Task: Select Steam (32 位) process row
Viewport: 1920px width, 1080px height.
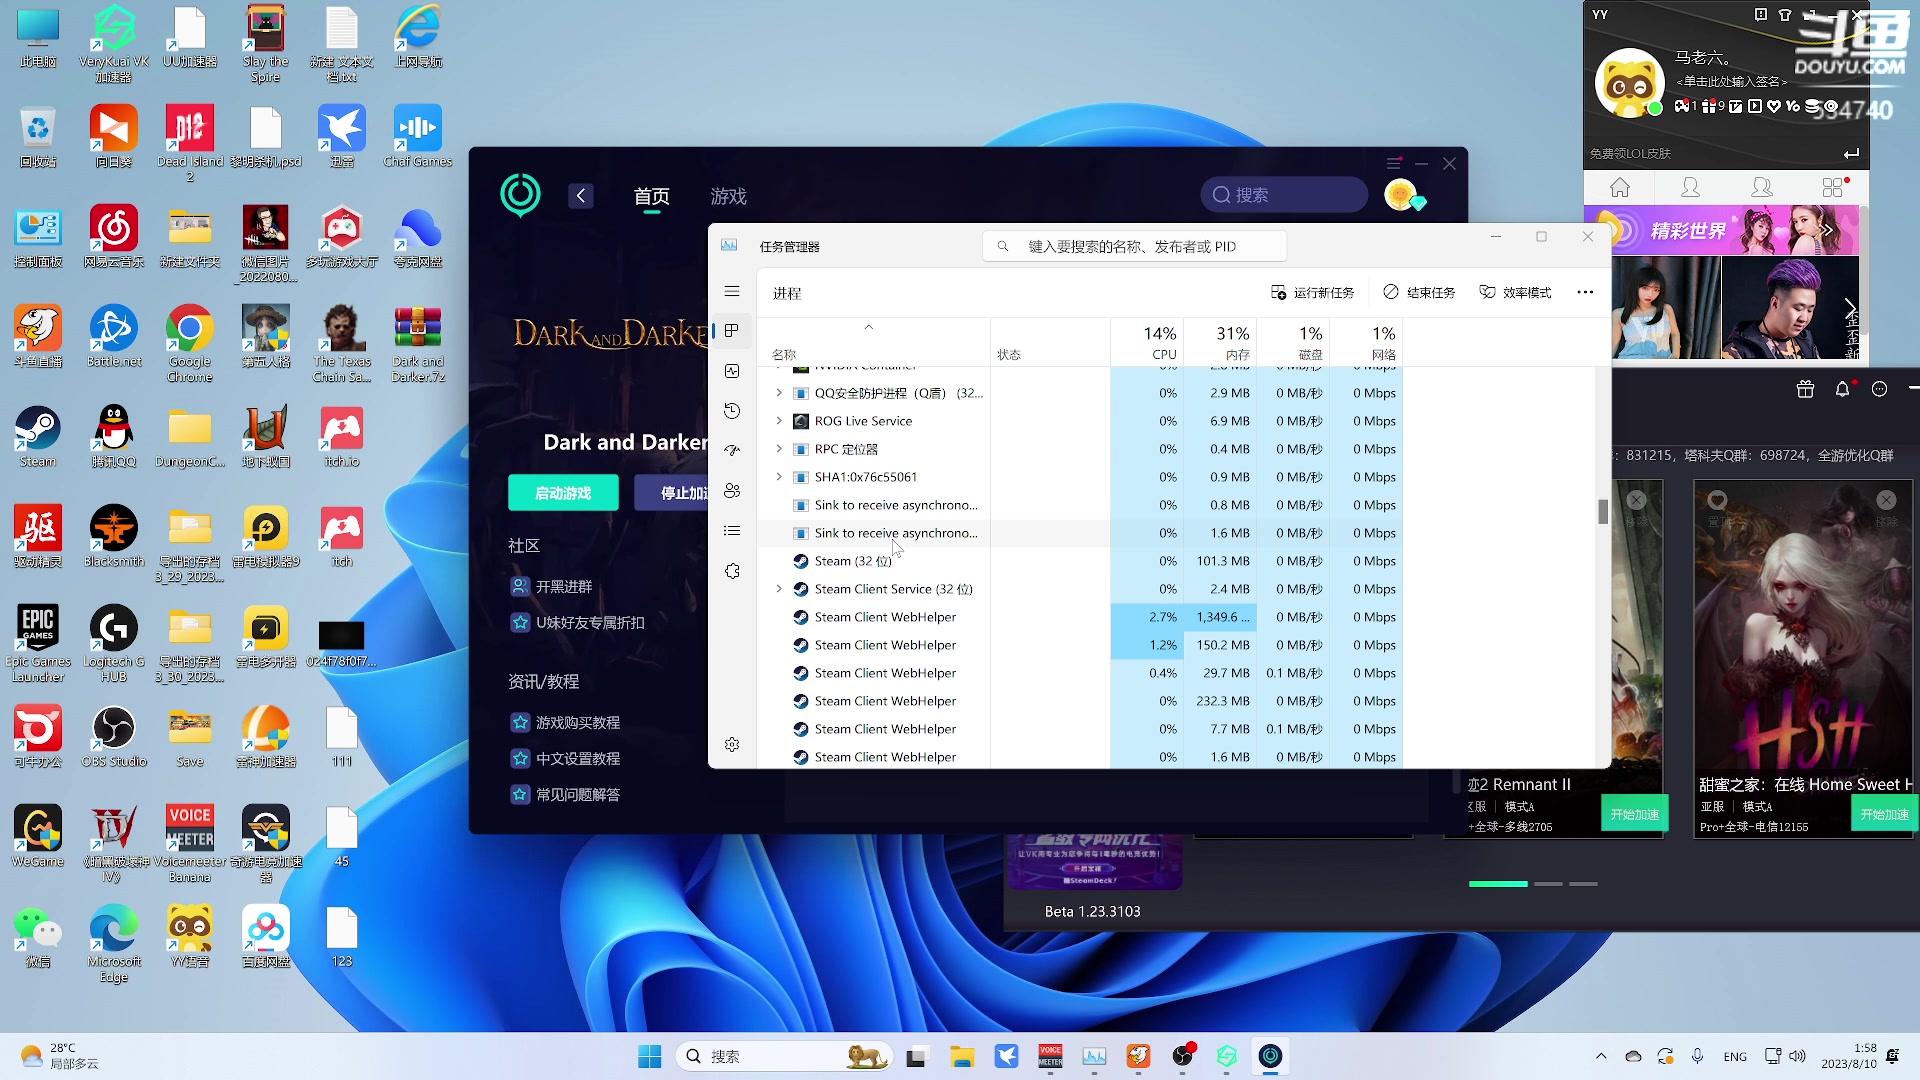Action: pos(1080,561)
